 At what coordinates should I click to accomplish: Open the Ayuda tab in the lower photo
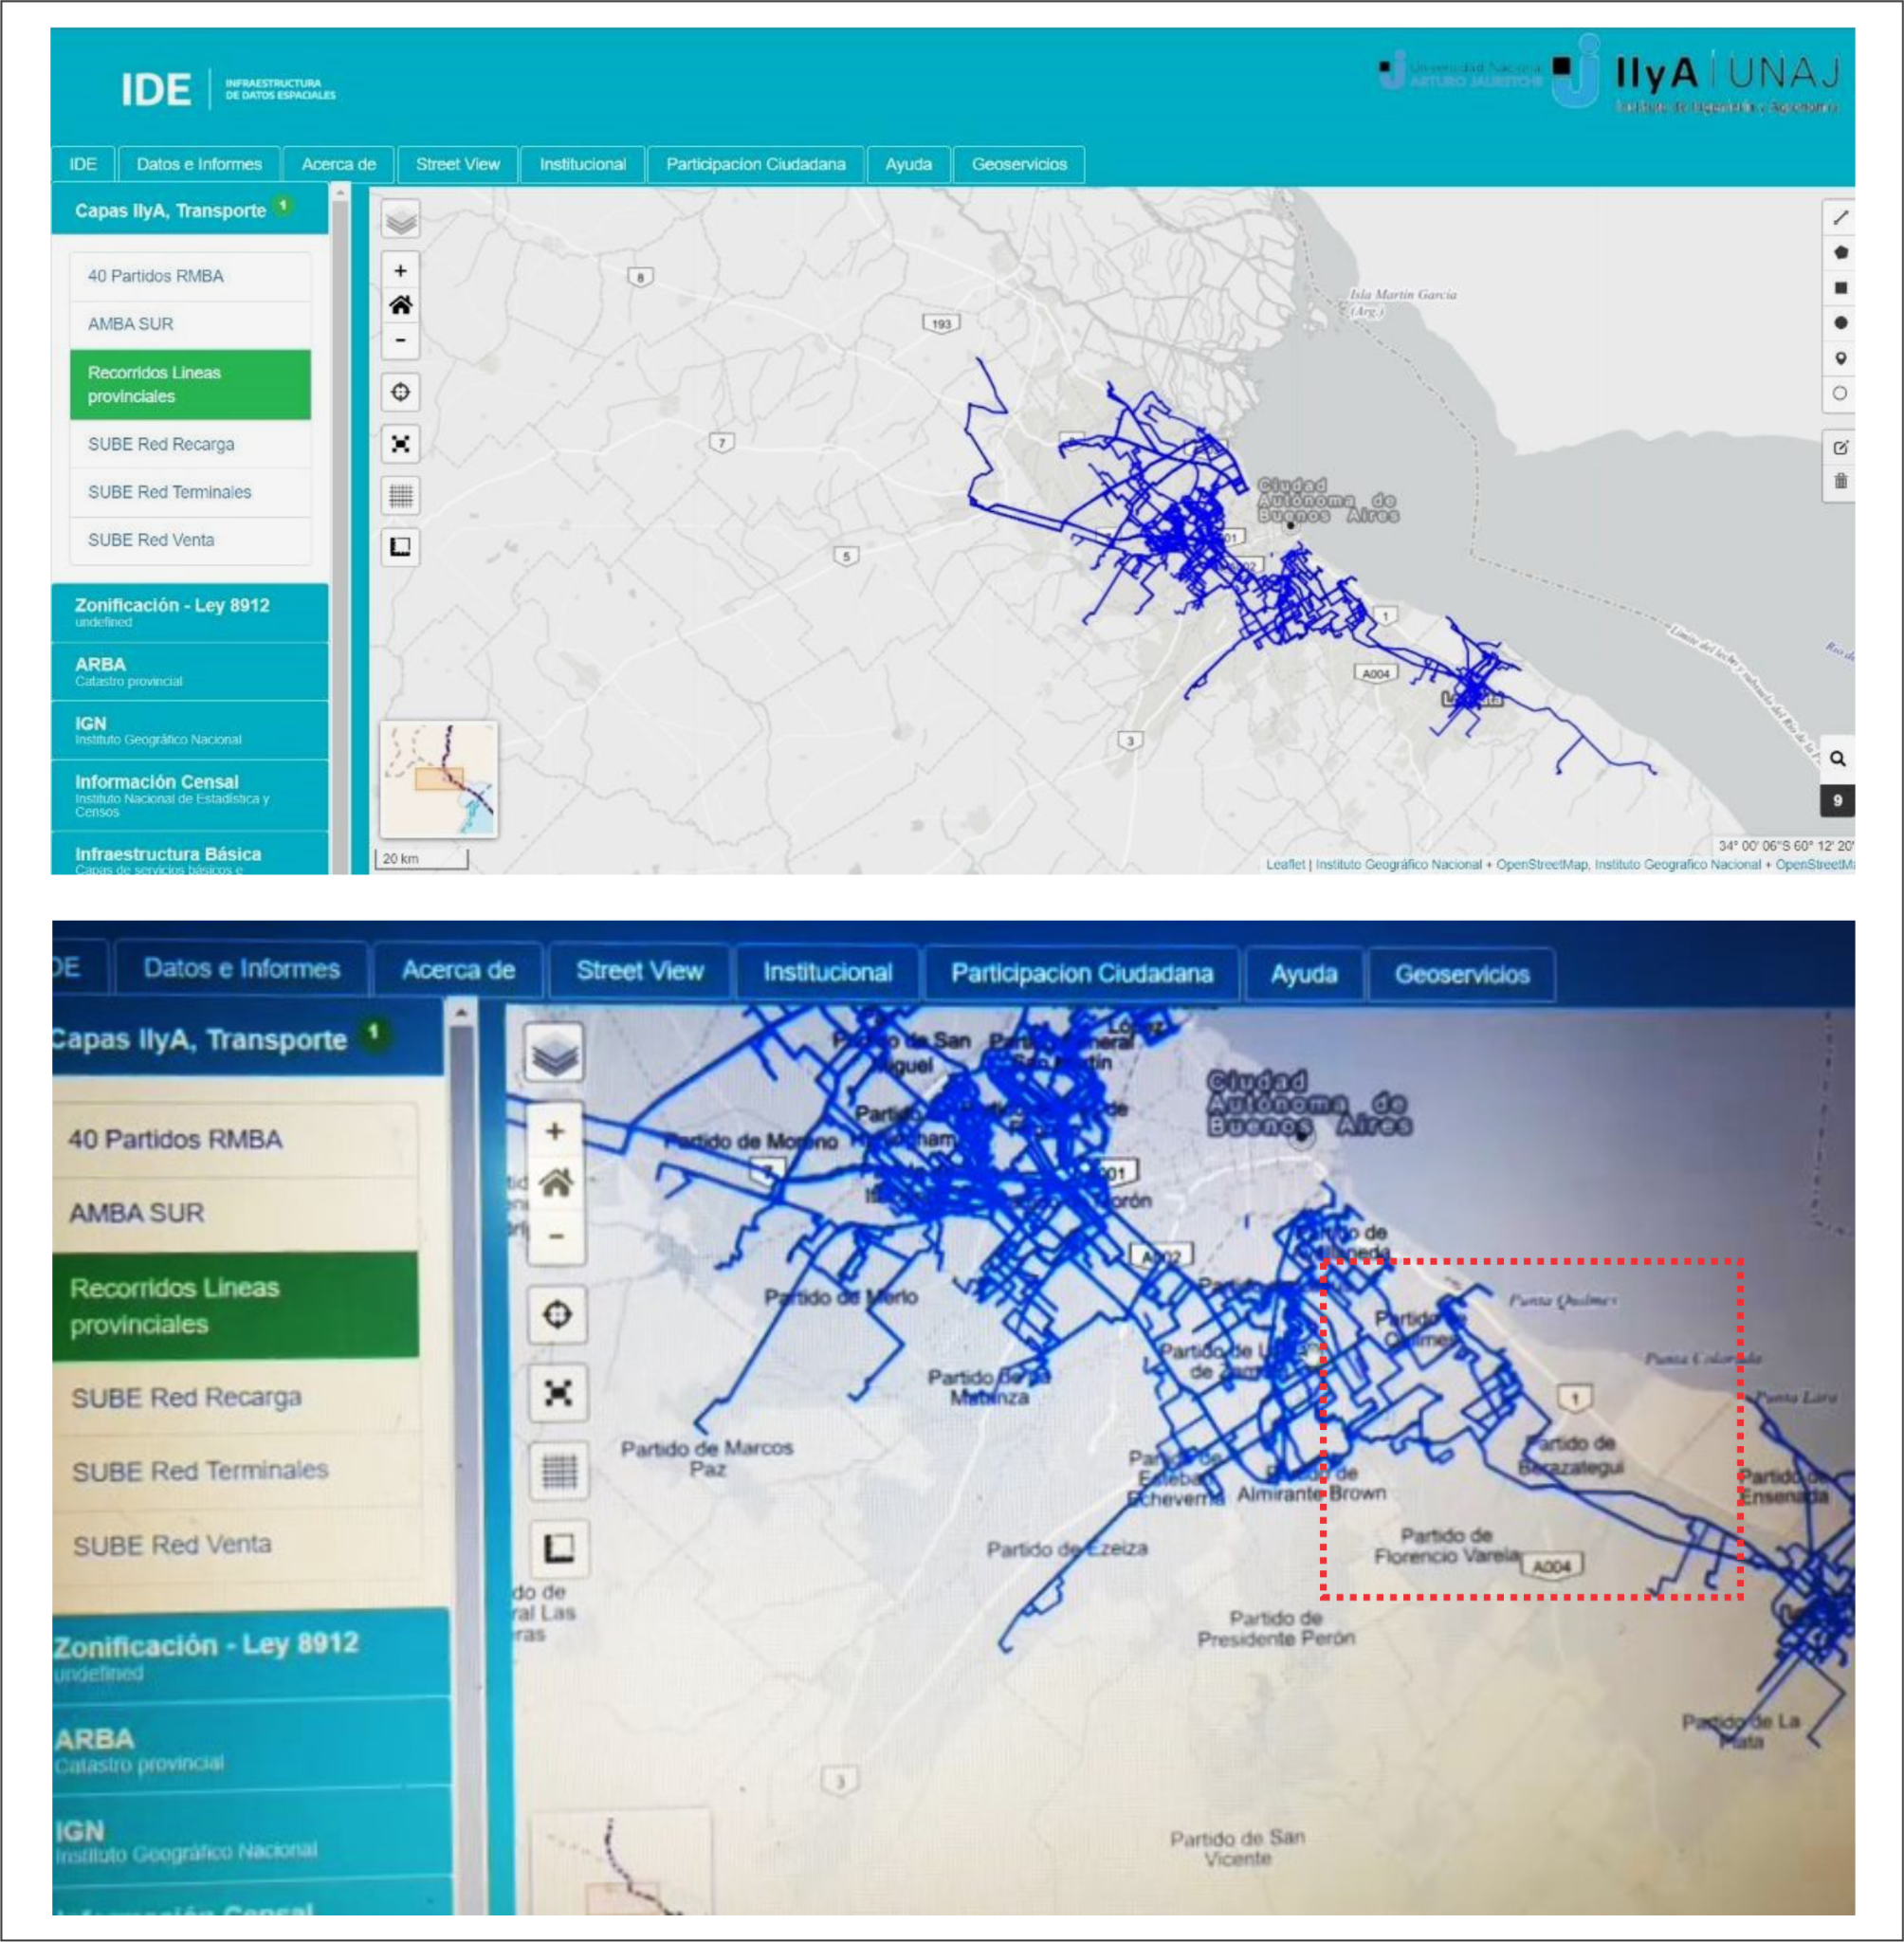tap(1304, 974)
